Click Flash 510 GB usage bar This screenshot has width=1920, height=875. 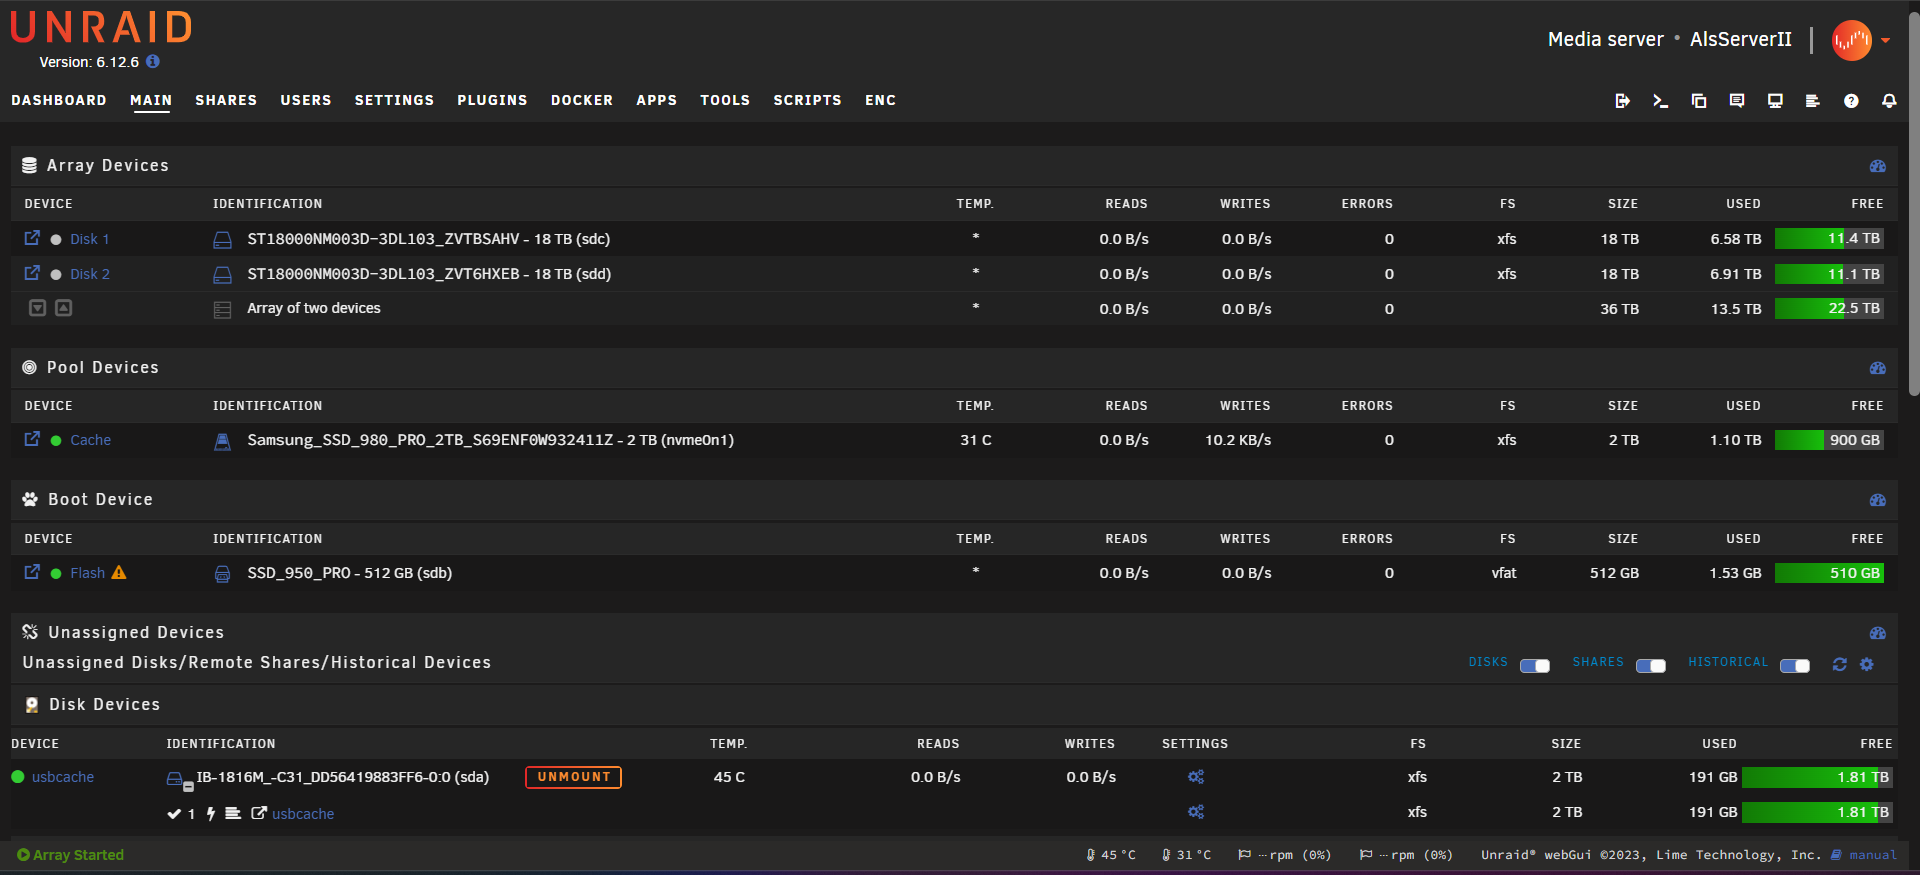[1829, 573]
